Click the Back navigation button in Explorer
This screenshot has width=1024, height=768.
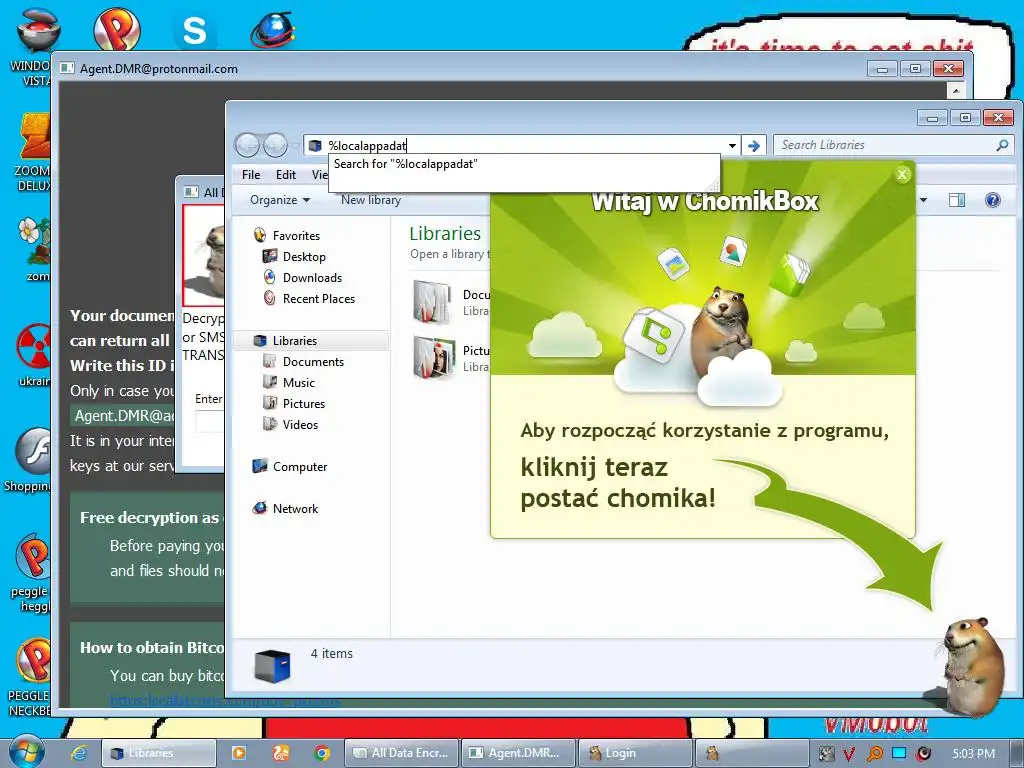[x=247, y=145]
